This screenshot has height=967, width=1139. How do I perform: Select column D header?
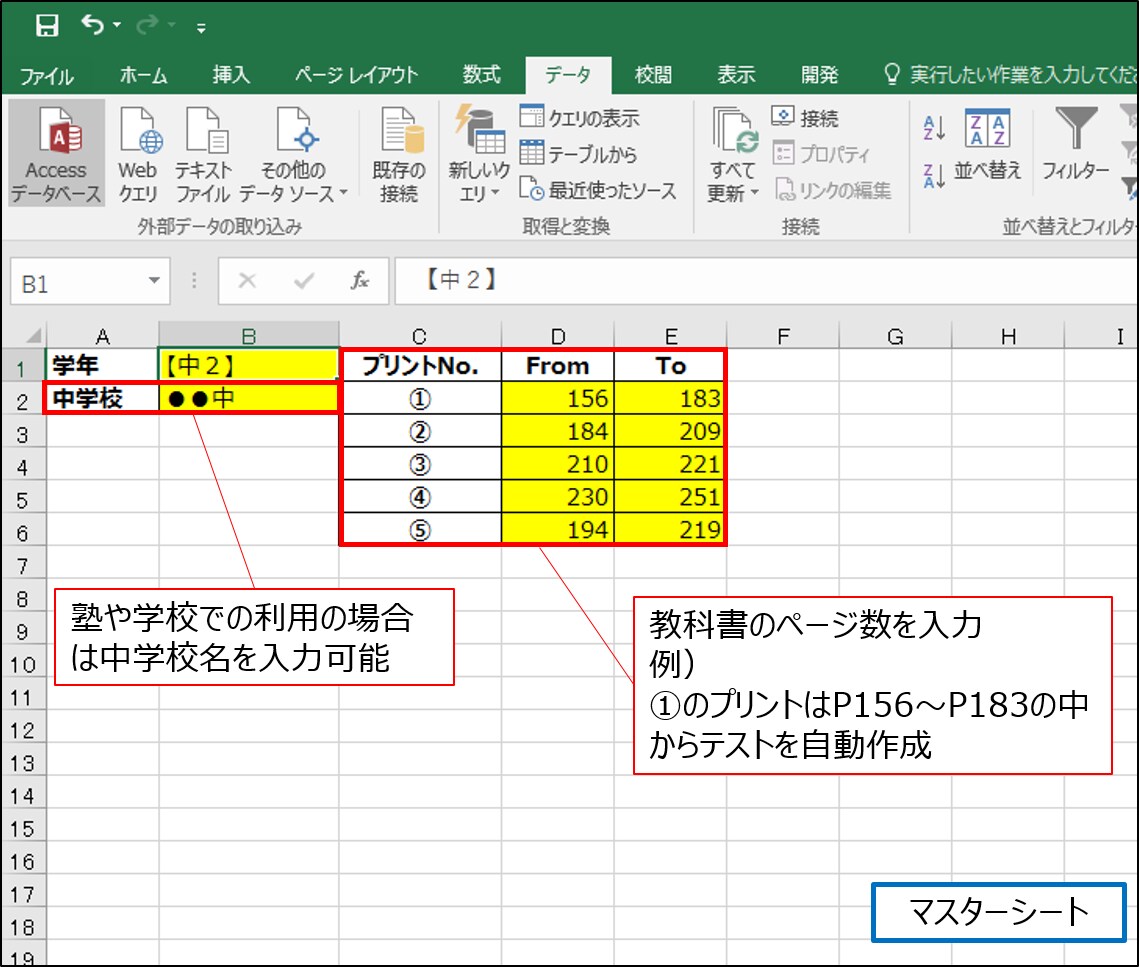point(558,336)
